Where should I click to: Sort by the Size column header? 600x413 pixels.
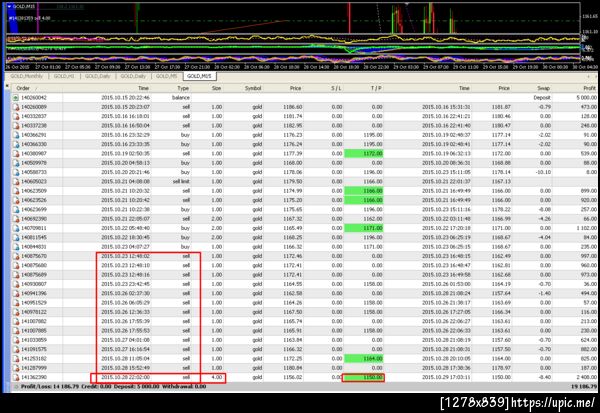pos(216,88)
